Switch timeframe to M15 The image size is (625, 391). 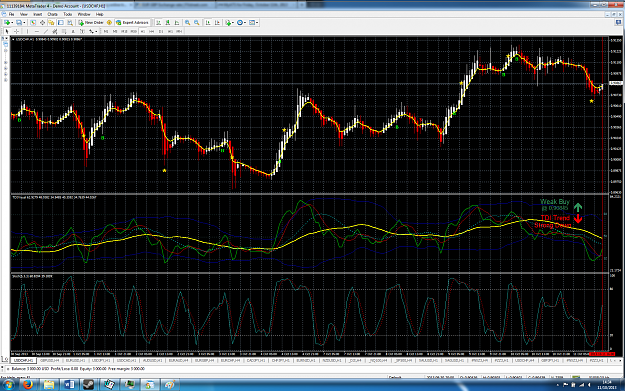click(124, 31)
